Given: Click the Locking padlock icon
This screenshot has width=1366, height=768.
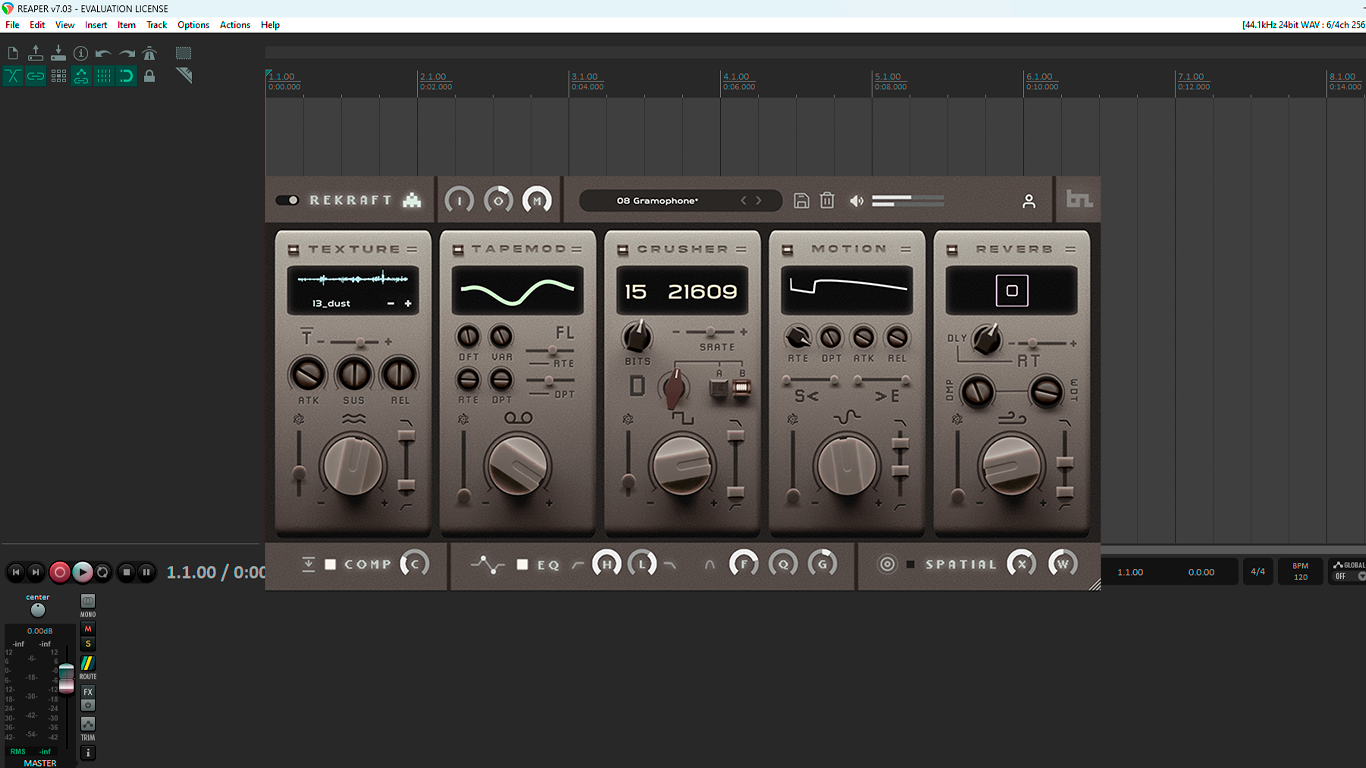Looking at the screenshot, I should [x=150, y=76].
